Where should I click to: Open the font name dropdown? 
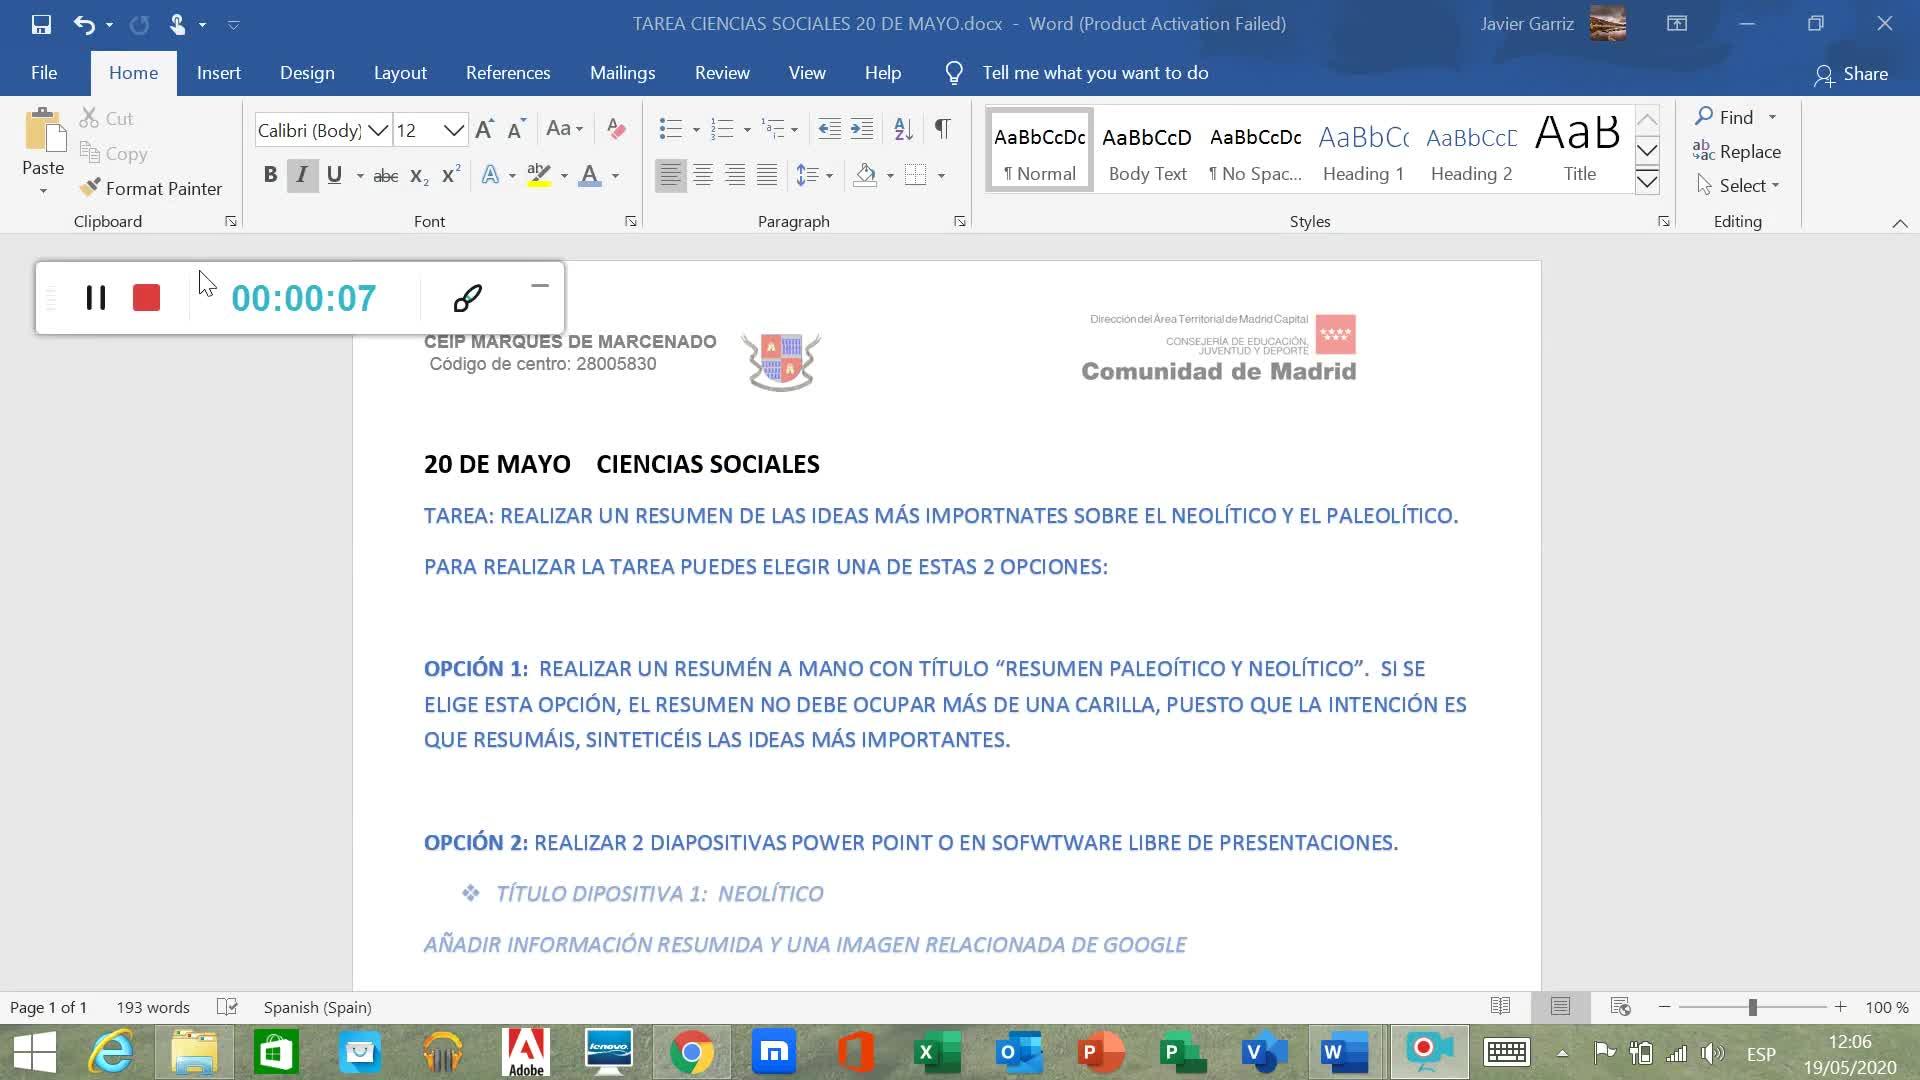378,131
